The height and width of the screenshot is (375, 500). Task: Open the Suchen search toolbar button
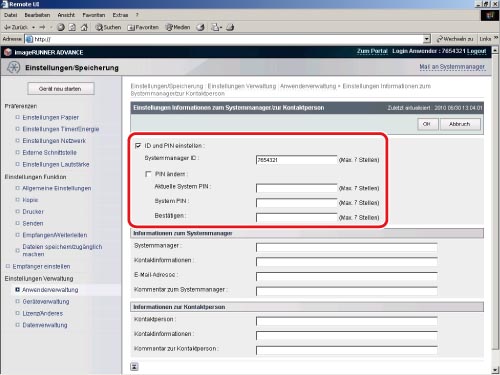pos(108,27)
